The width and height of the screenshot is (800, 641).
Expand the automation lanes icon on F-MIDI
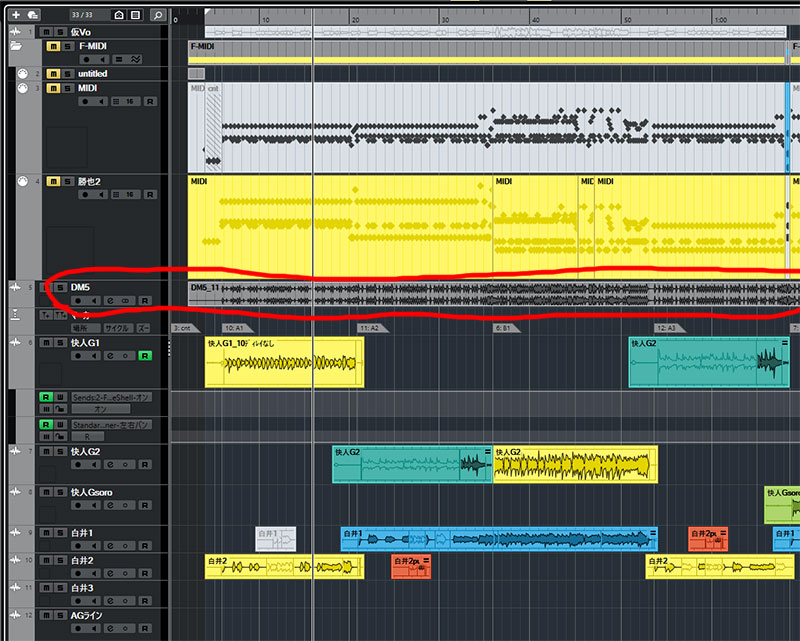point(135,59)
